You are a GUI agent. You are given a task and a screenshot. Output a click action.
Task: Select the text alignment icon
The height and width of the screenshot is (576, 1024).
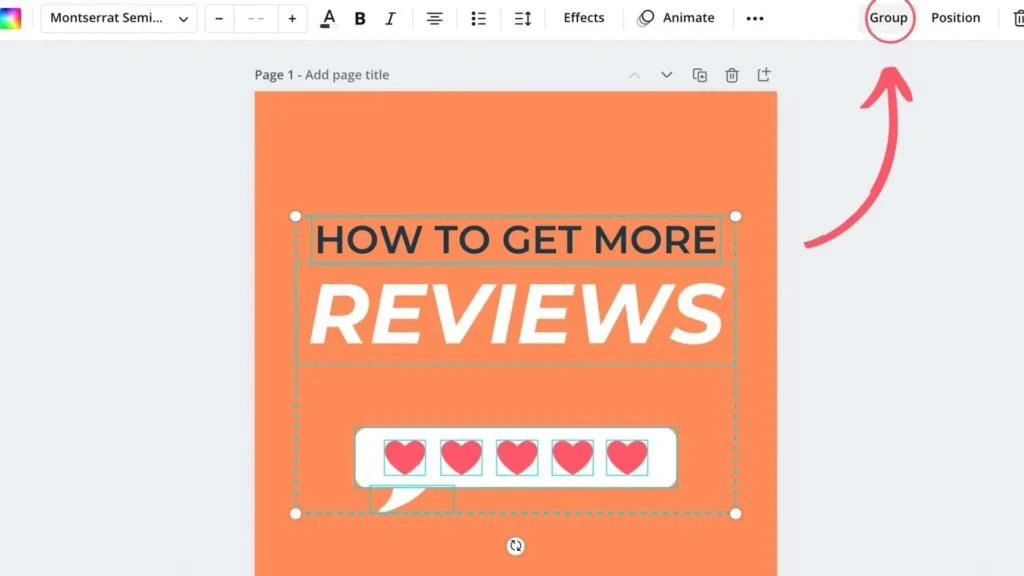[434, 17]
